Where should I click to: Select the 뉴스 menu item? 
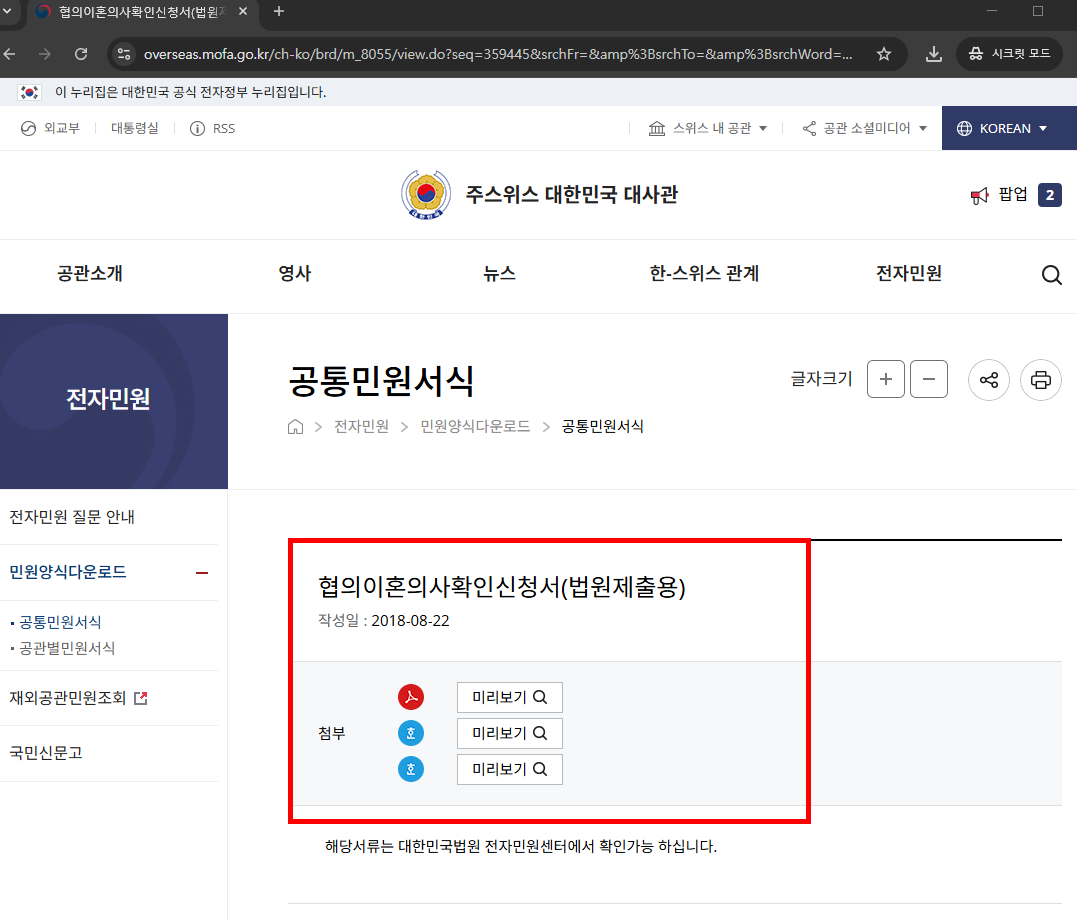pos(499,274)
